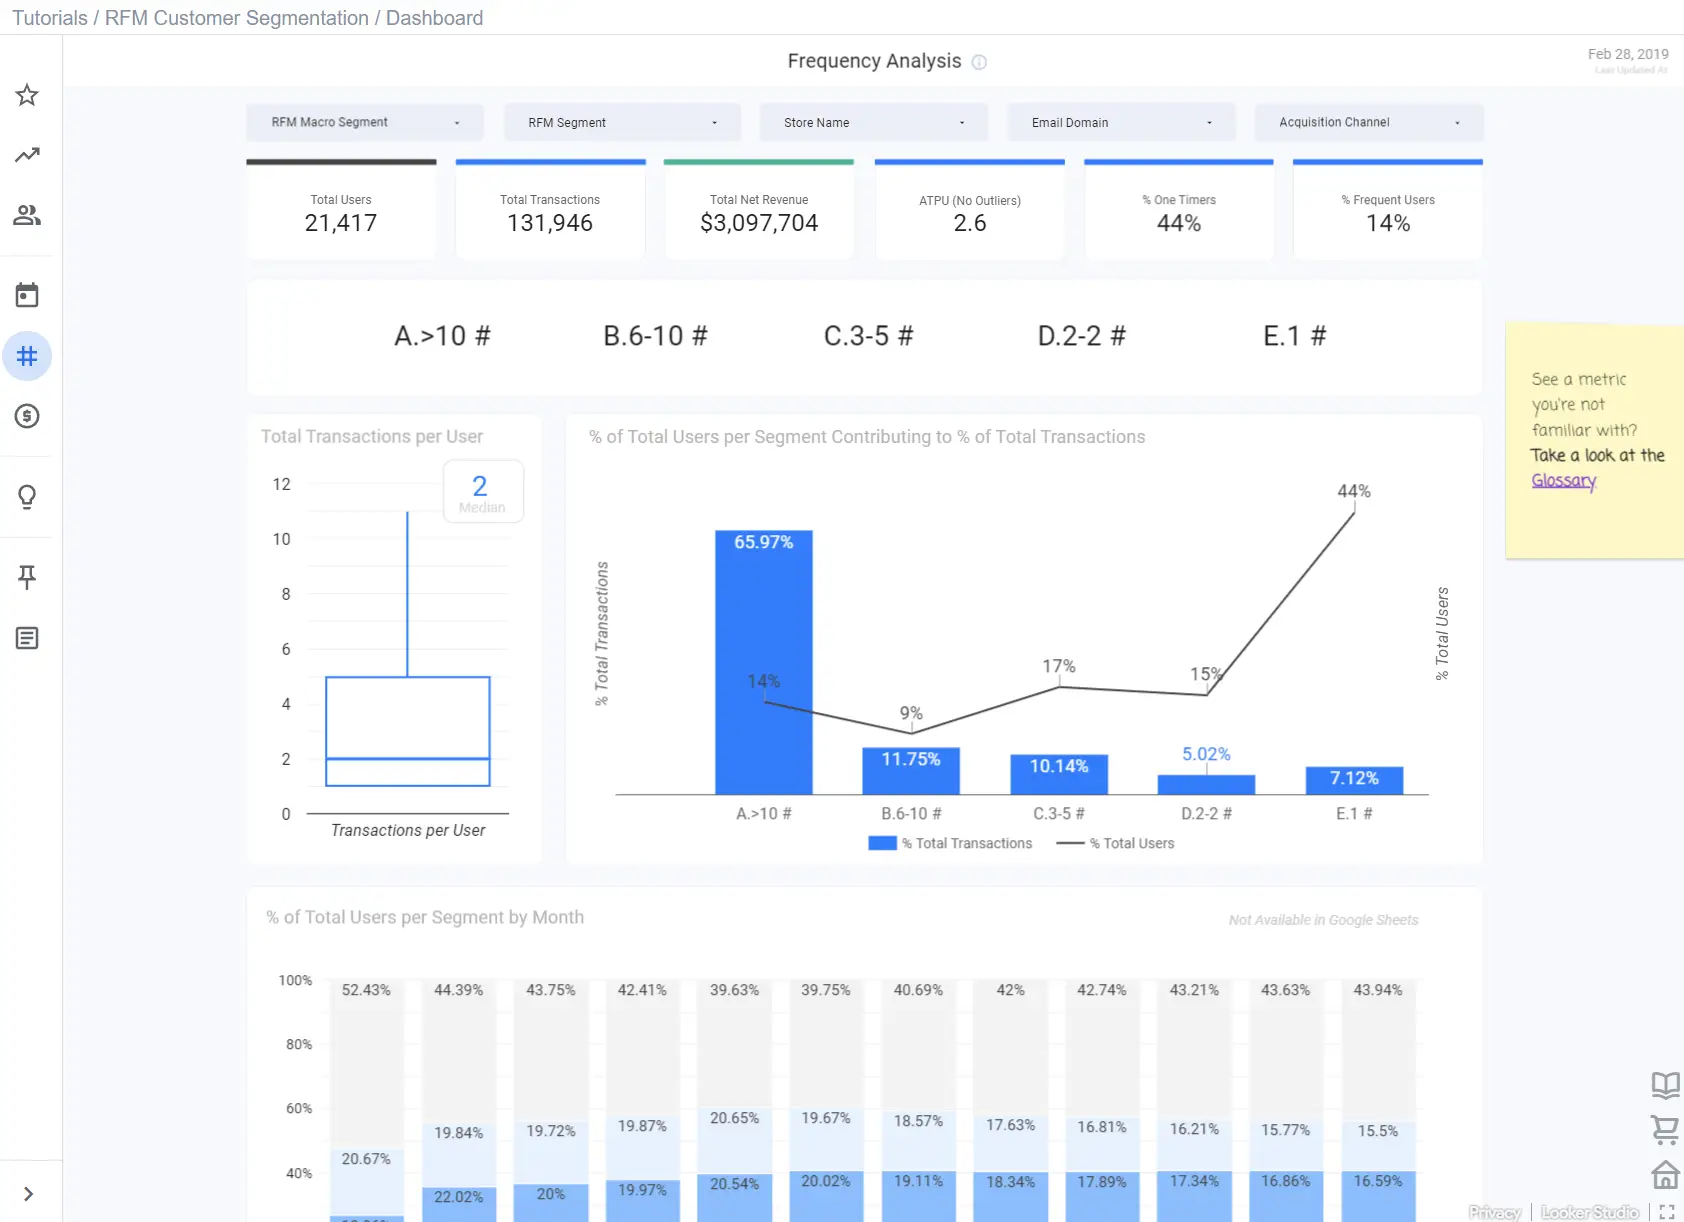Toggle the % Total Users legend line
Screen dimensions: 1684x1222
coord(1115,843)
